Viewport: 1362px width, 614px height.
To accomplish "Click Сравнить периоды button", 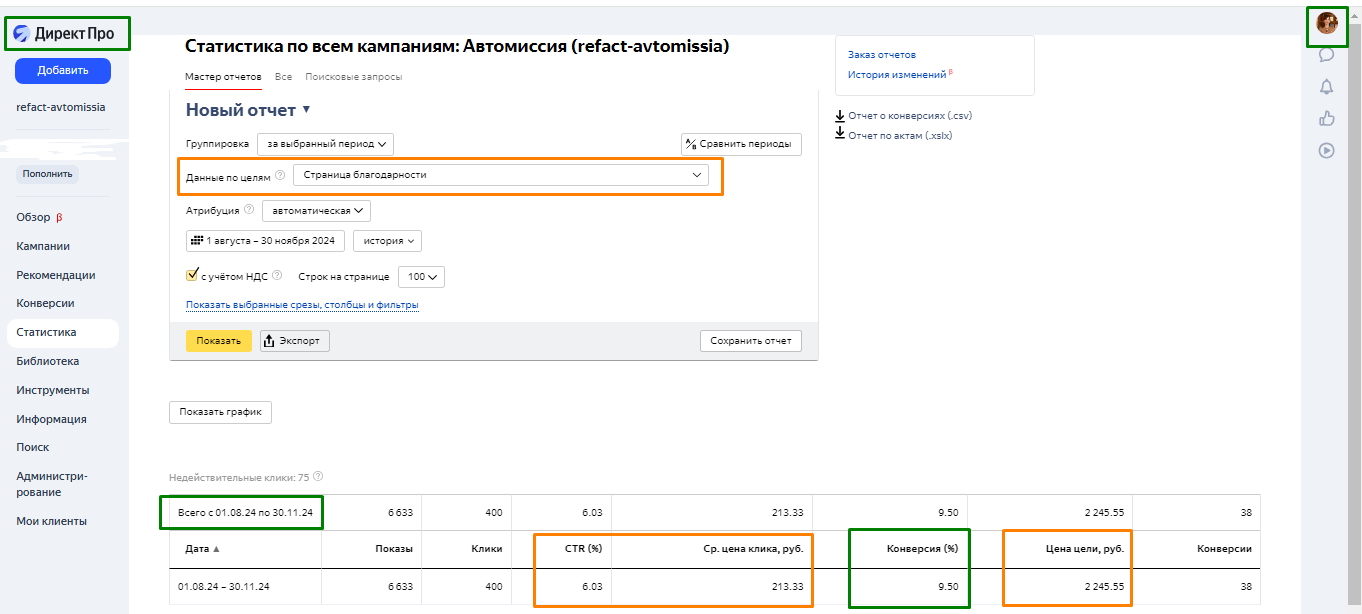I will (741, 144).
